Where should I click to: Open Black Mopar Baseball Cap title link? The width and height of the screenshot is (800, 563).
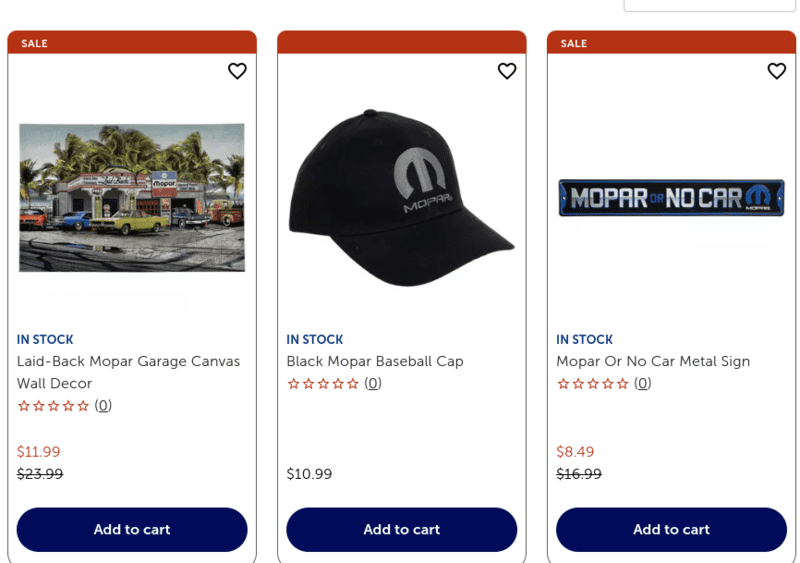[375, 361]
